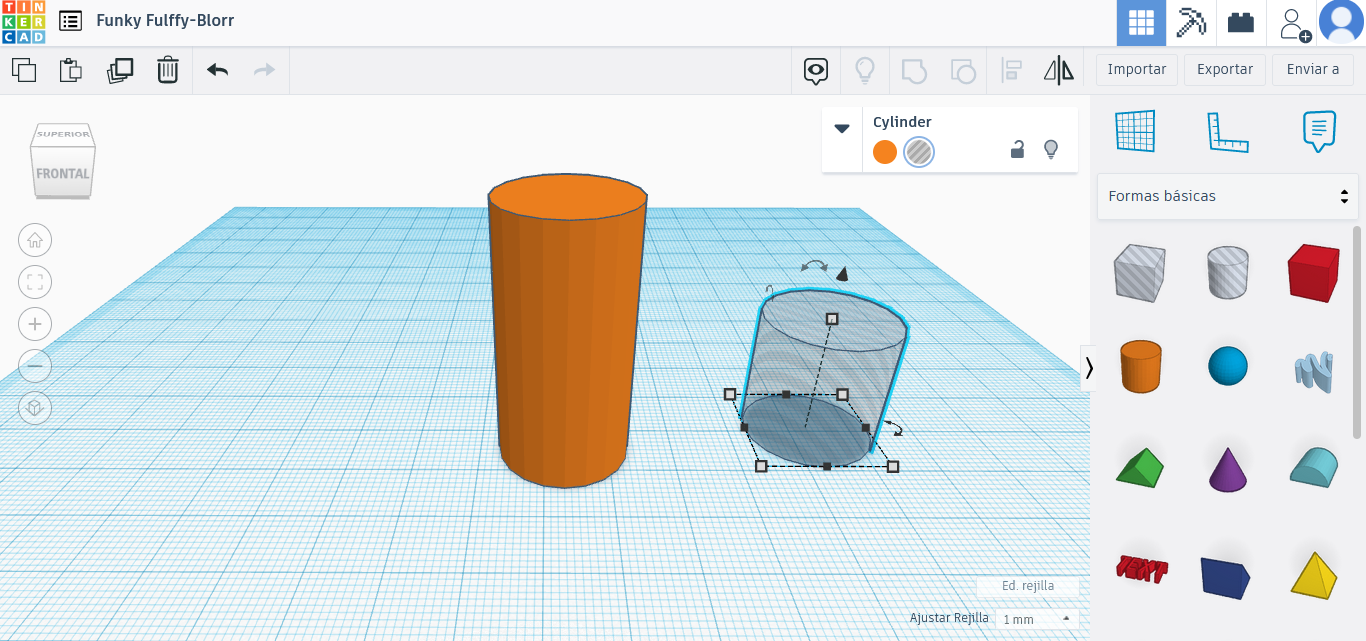Copy the selected shape
This screenshot has height=641, width=1366.
coord(24,70)
